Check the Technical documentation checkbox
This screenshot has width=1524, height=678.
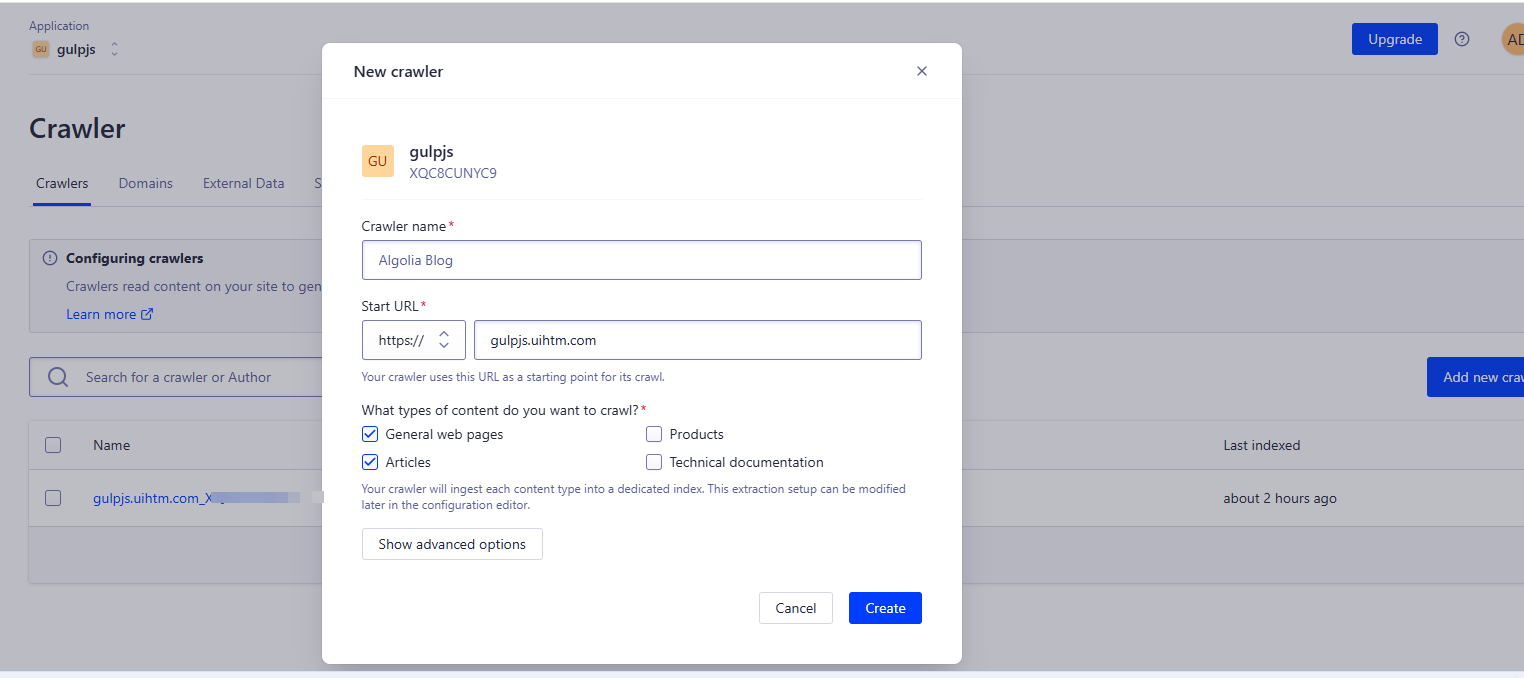coord(654,462)
